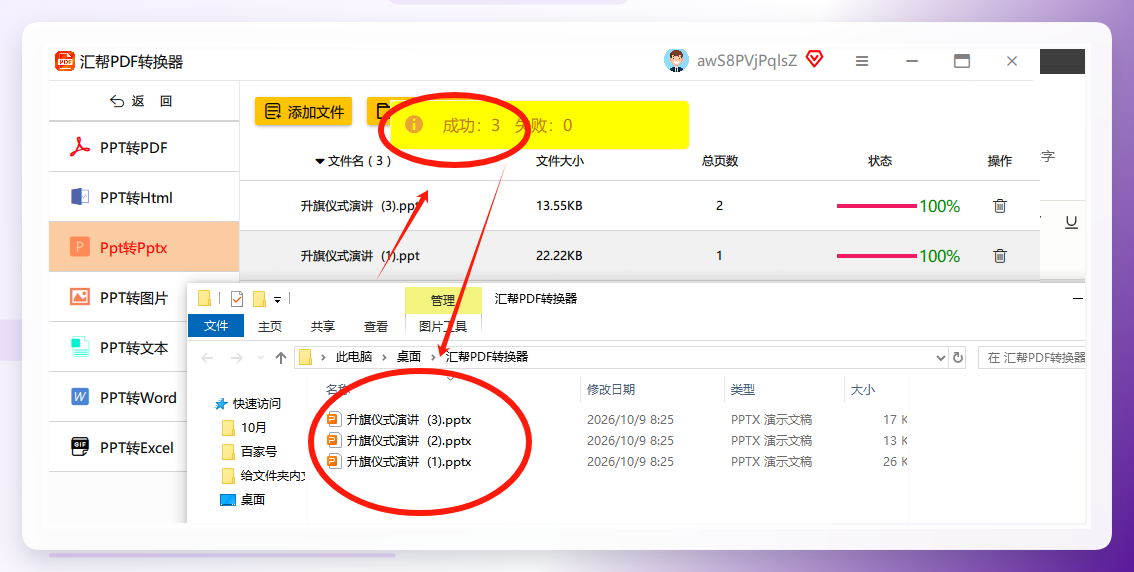This screenshot has height=572, width=1134.
Task: Open recent locations dropdown in Explorer
Action: point(260,358)
